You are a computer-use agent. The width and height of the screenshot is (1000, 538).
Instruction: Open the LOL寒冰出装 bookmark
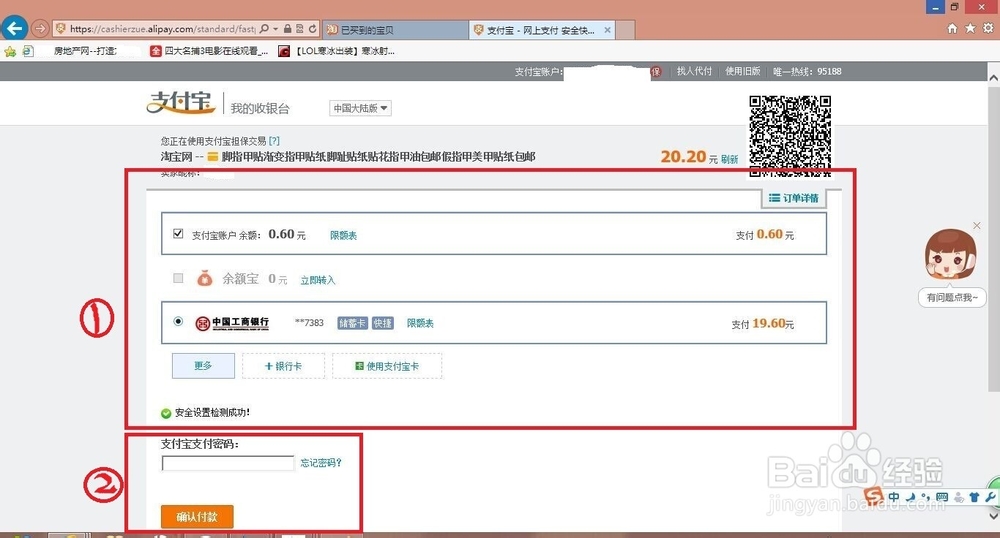click(x=337, y=51)
